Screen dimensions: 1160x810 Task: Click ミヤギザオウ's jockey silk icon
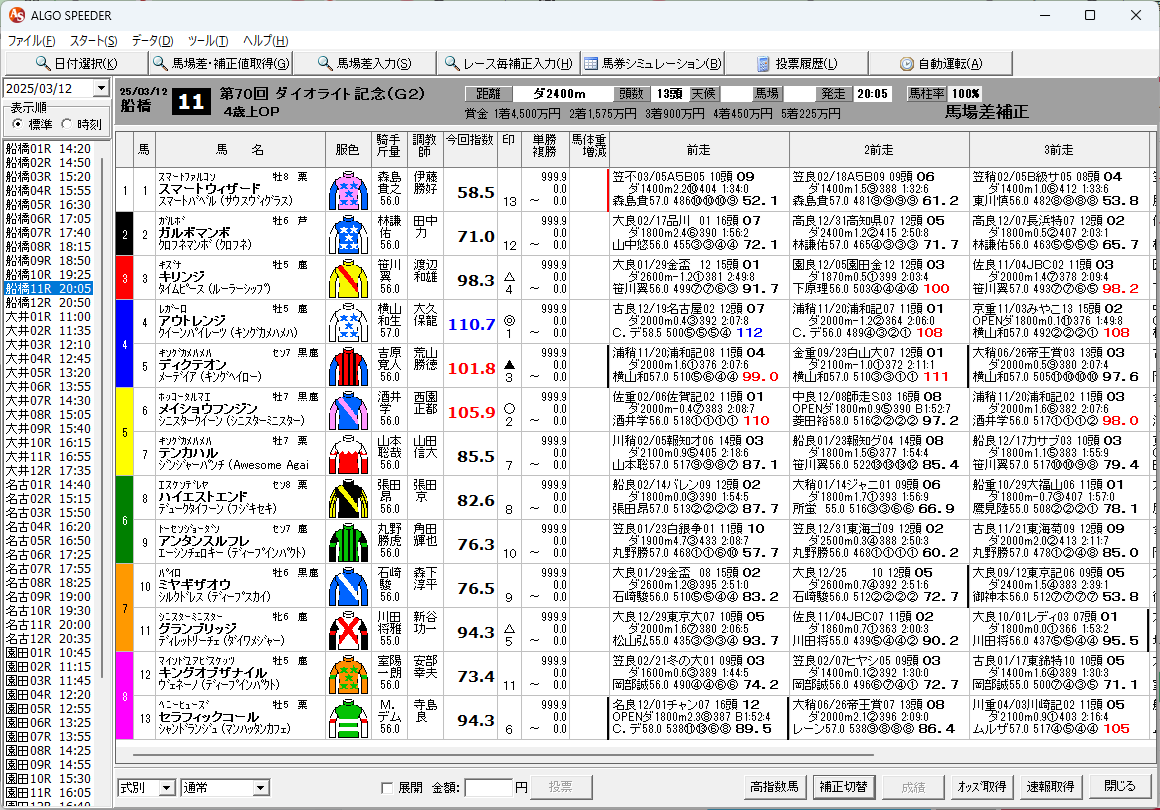348,587
